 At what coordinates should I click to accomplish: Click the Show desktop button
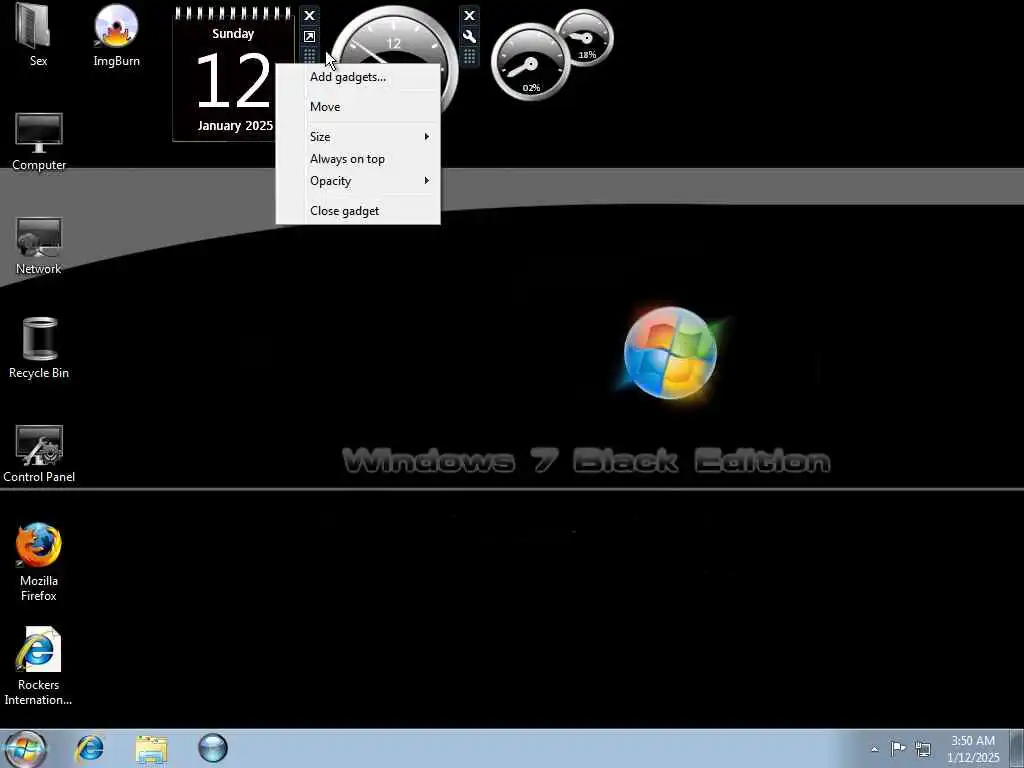[x=1017, y=748]
